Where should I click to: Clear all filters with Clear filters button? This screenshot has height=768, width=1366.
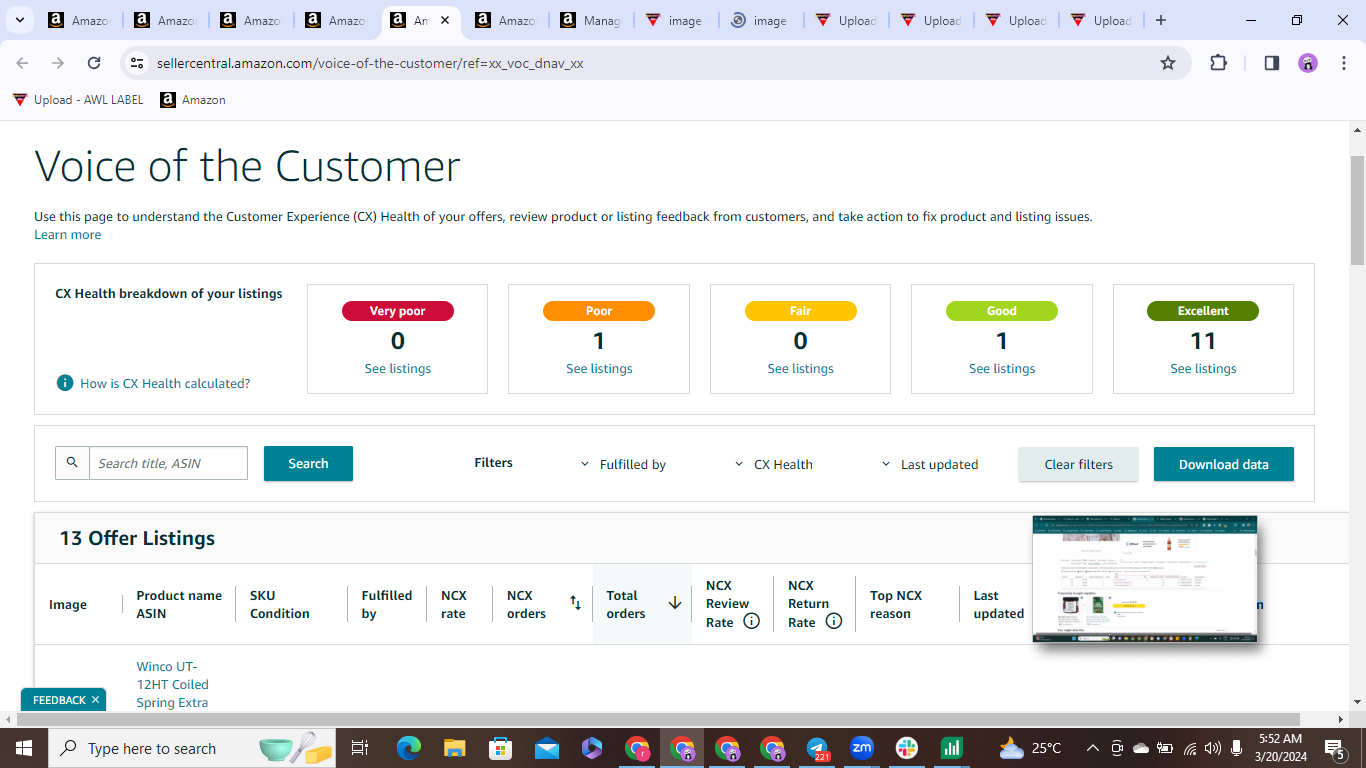tap(1078, 464)
